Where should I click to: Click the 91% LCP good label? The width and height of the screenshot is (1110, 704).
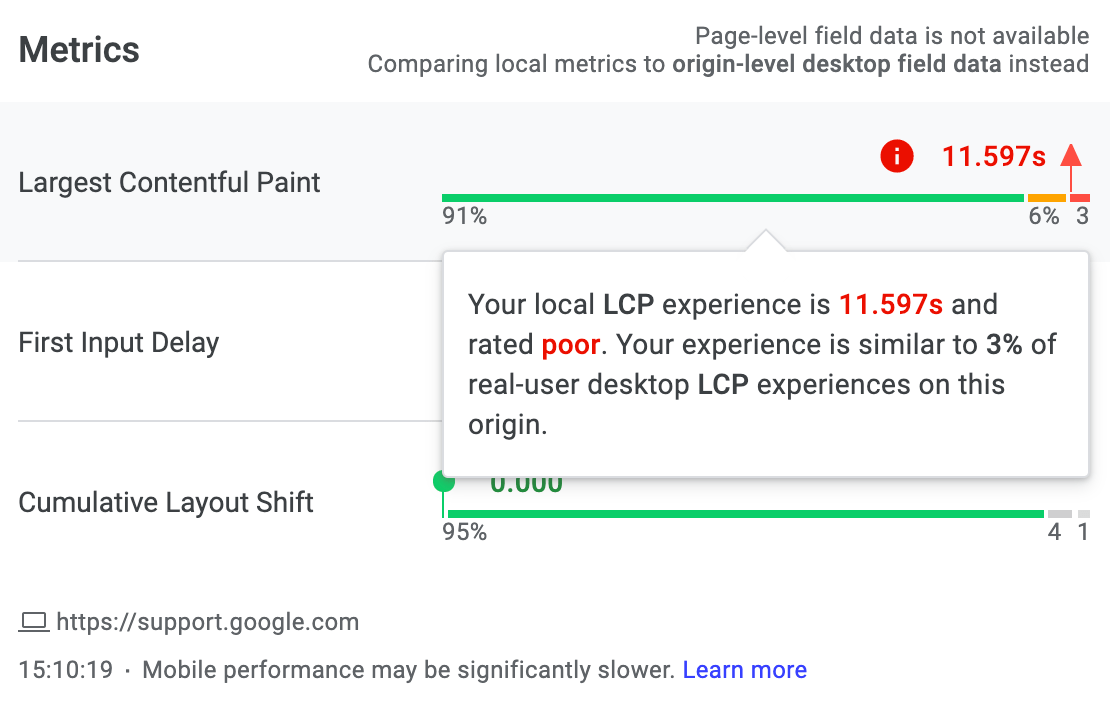464,216
